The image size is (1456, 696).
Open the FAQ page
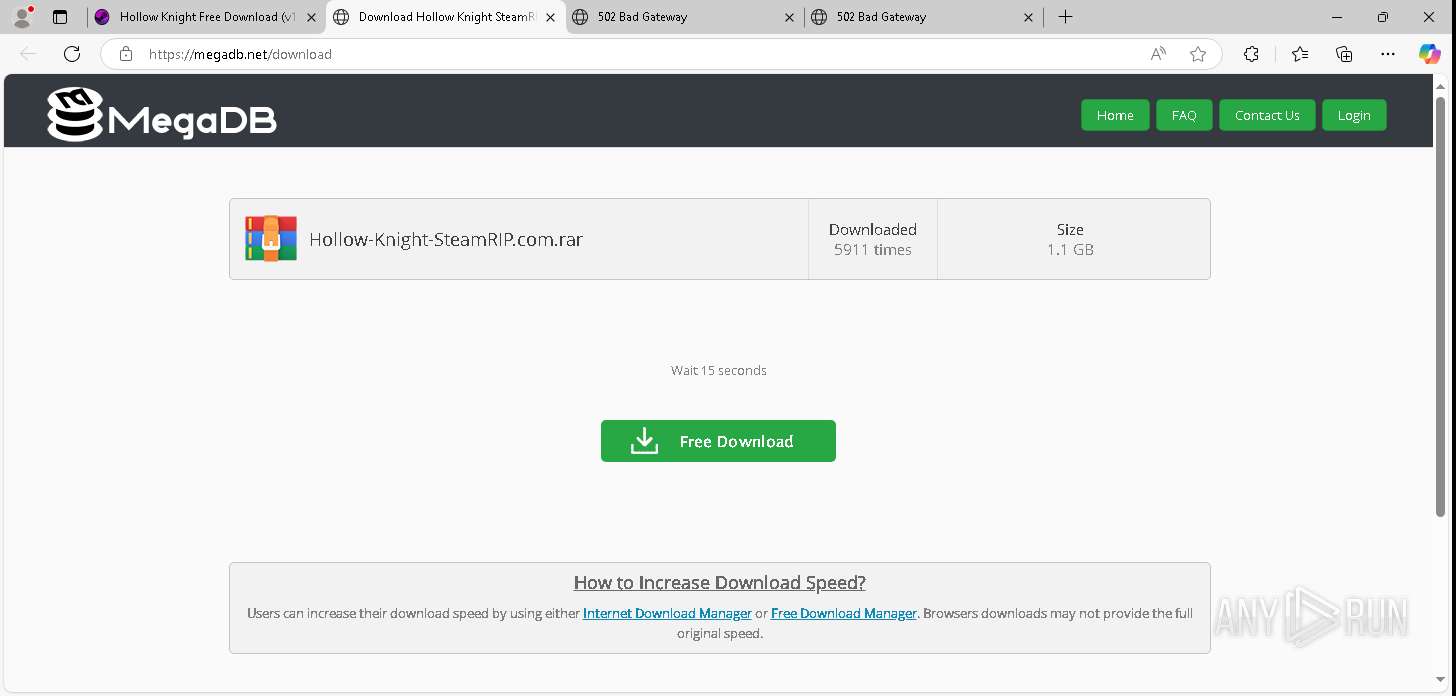tap(1184, 115)
